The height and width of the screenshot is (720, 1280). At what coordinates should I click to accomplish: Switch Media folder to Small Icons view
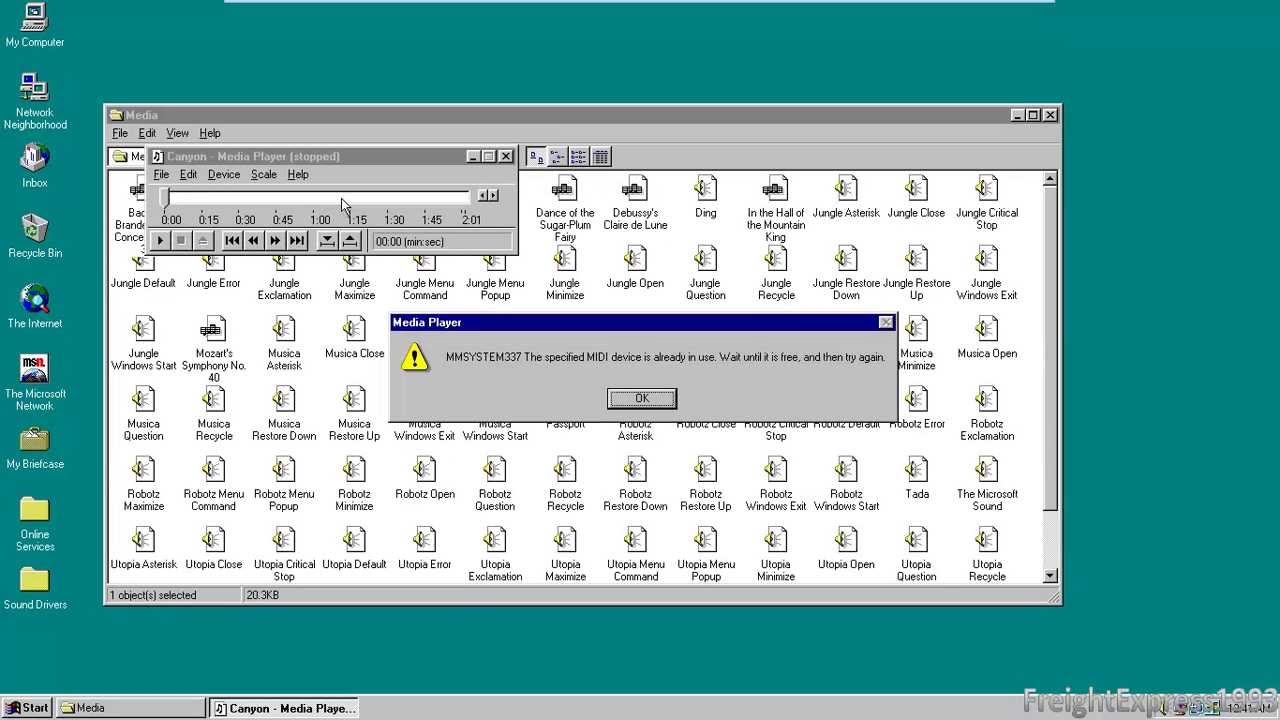[x=558, y=156]
